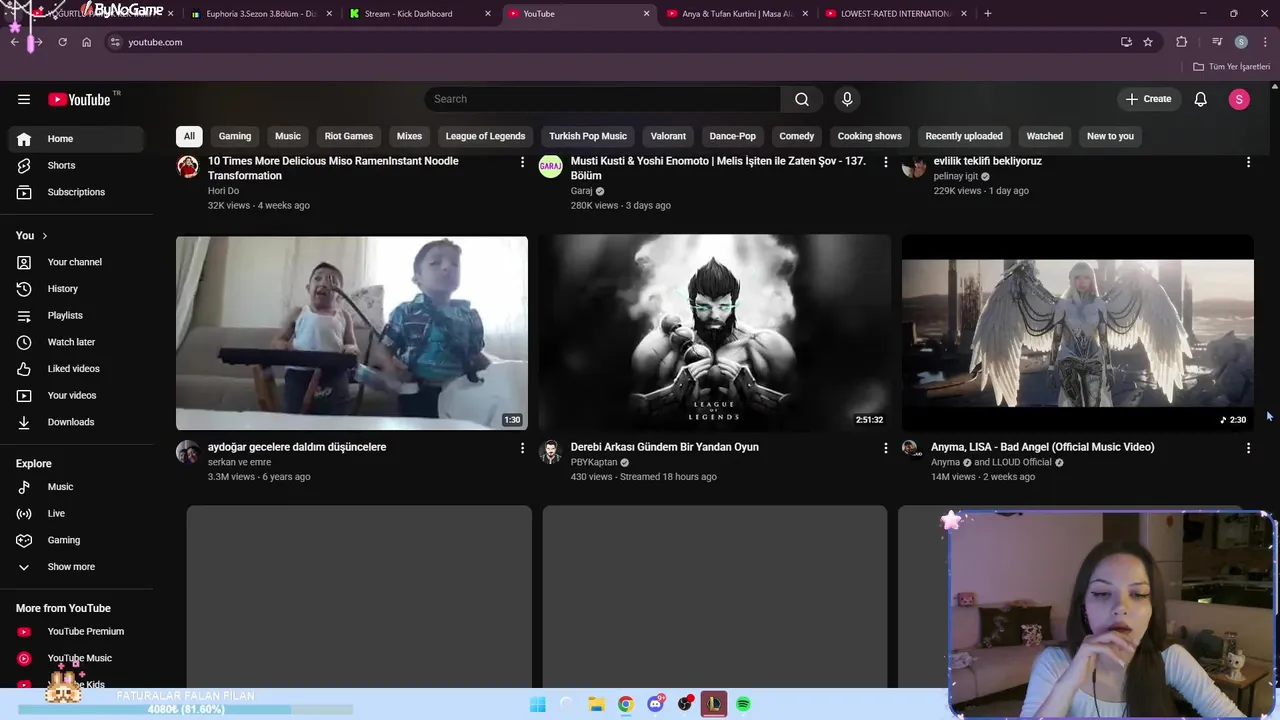Open serkan ve emre channel link
Screen dimensions: 1280x720
point(239,463)
